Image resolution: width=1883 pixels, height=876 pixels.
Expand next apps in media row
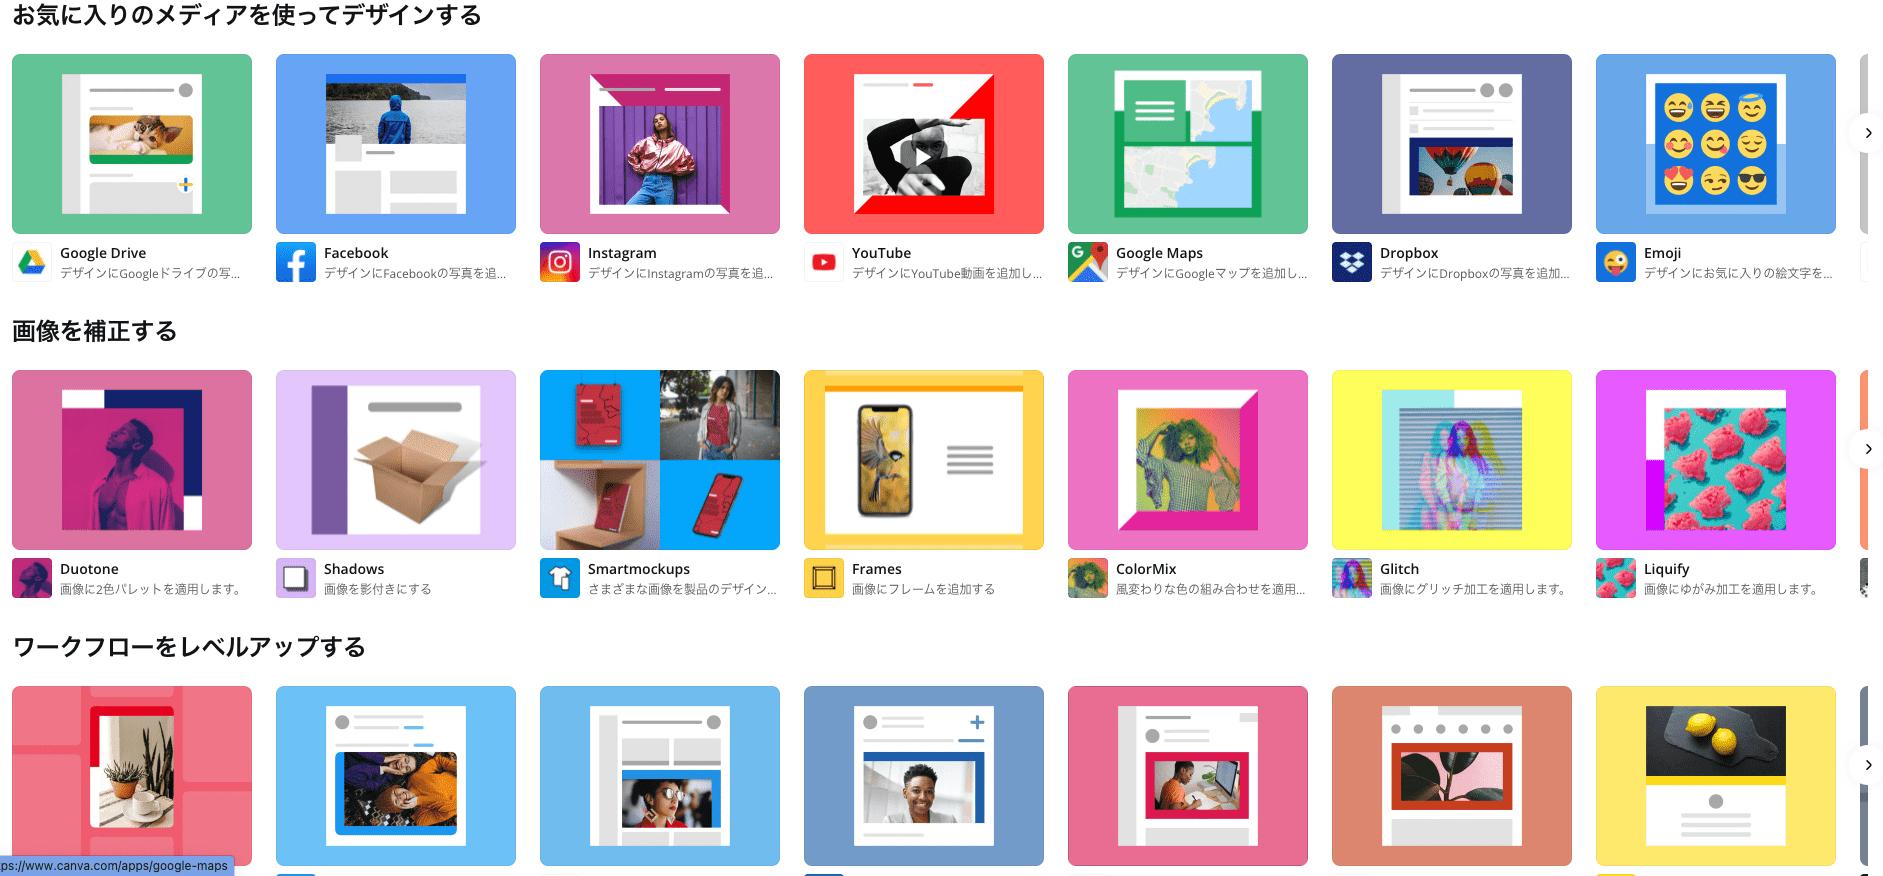click(1867, 133)
